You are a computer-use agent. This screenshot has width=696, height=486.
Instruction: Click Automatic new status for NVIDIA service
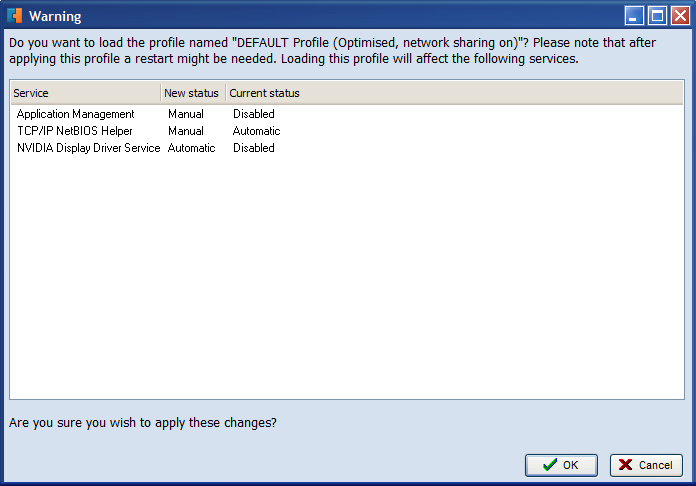click(191, 148)
